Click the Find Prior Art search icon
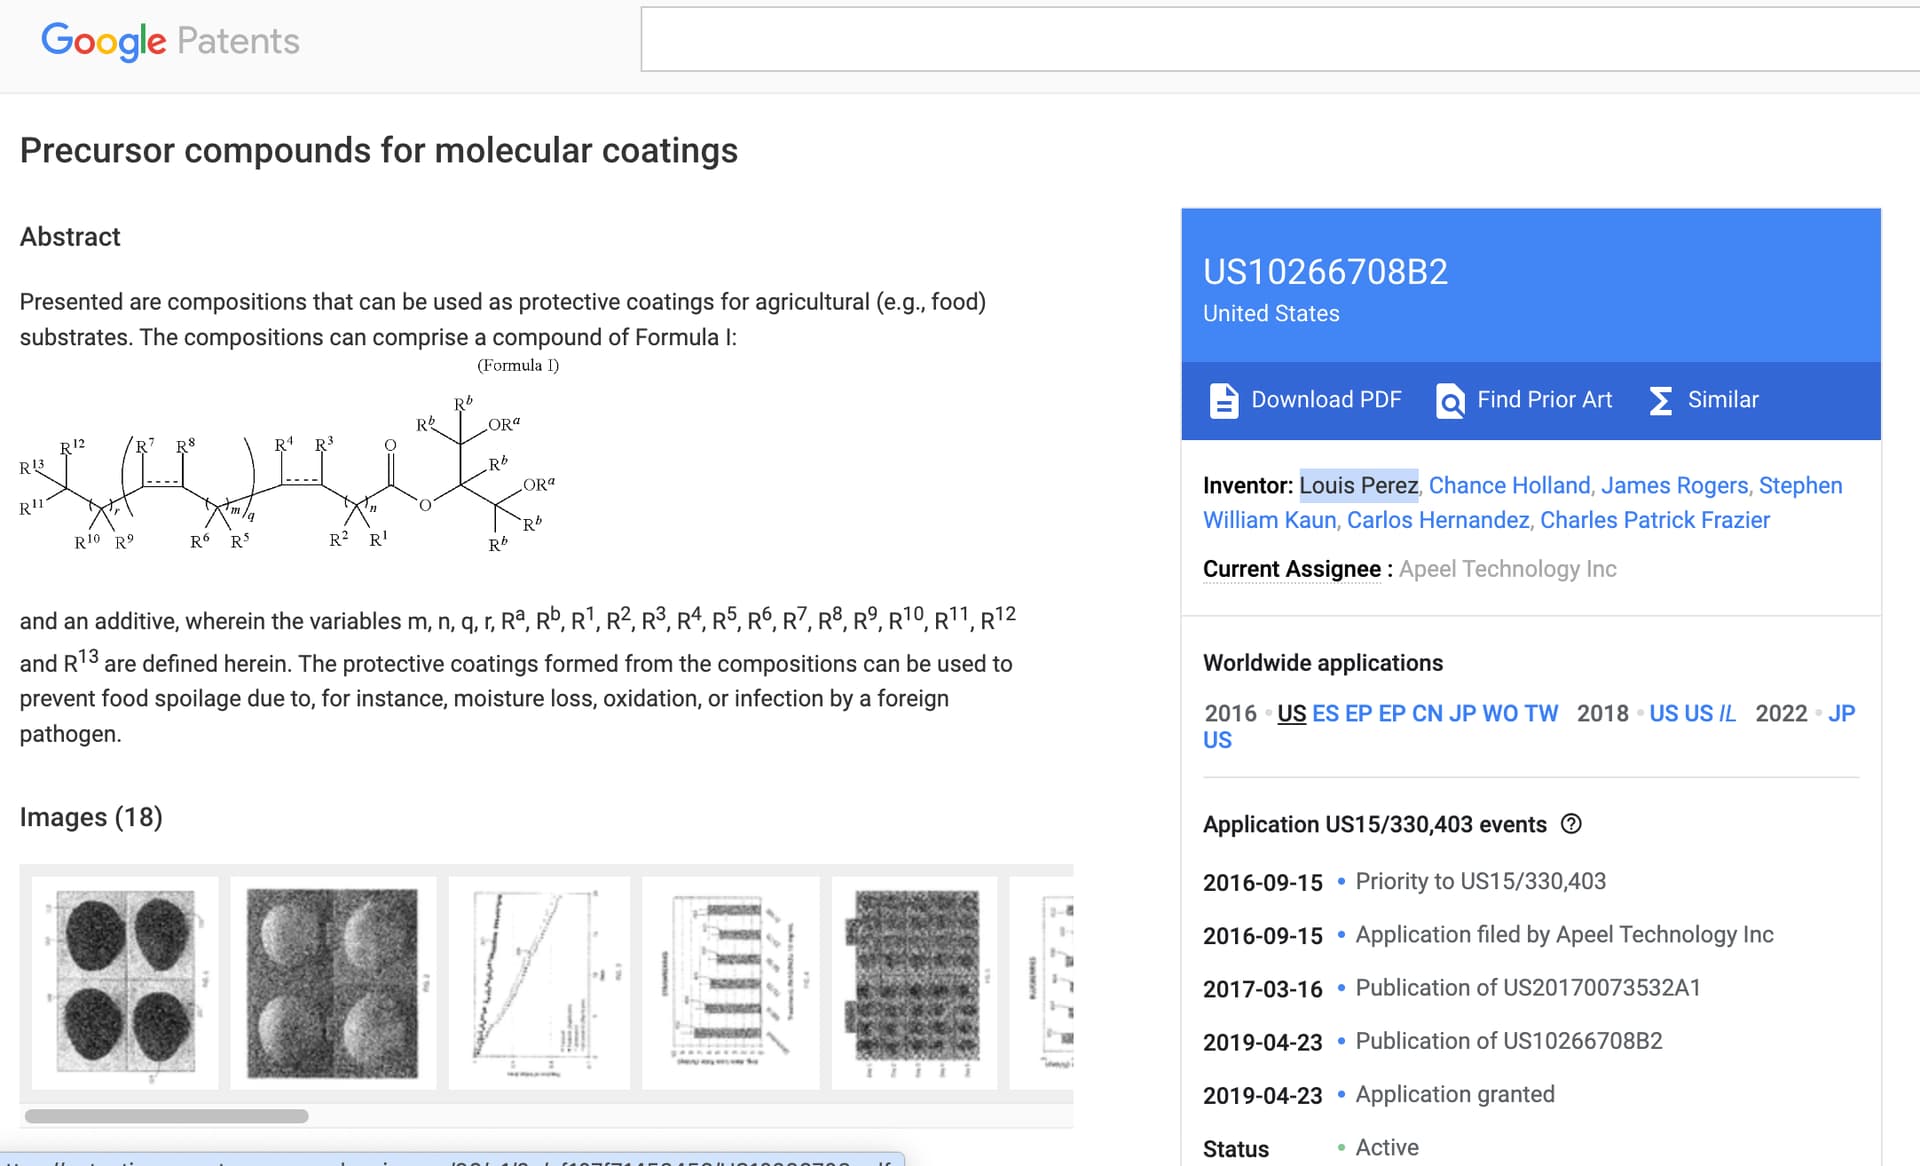This screenshot has height=1166, width=1920. [1450, 400]
